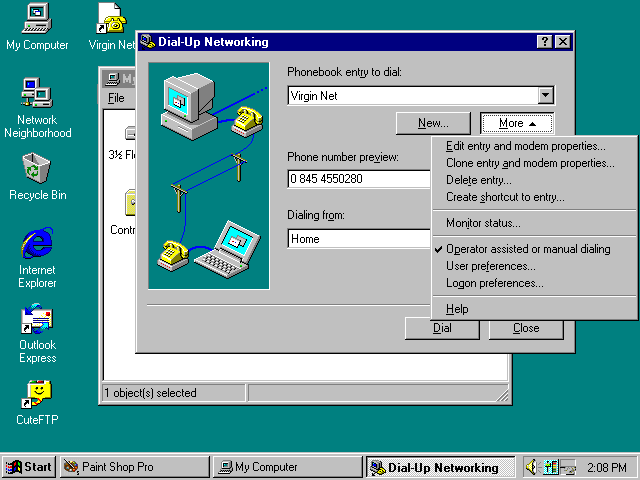The image size is (640, 480).
Task: Click the '1 object(s) selected' status text
Action: (151, 393)
